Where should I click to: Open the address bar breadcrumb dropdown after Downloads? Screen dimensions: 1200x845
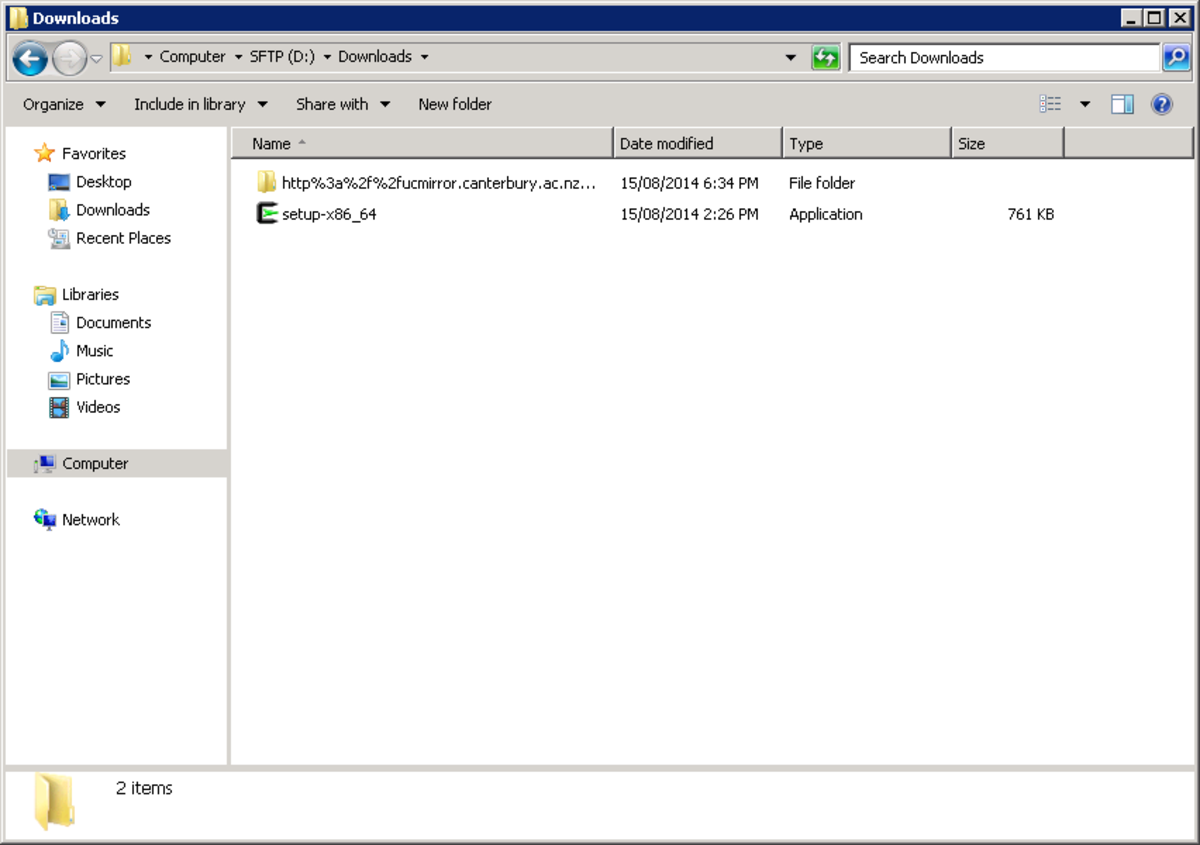tap(424, 57)
